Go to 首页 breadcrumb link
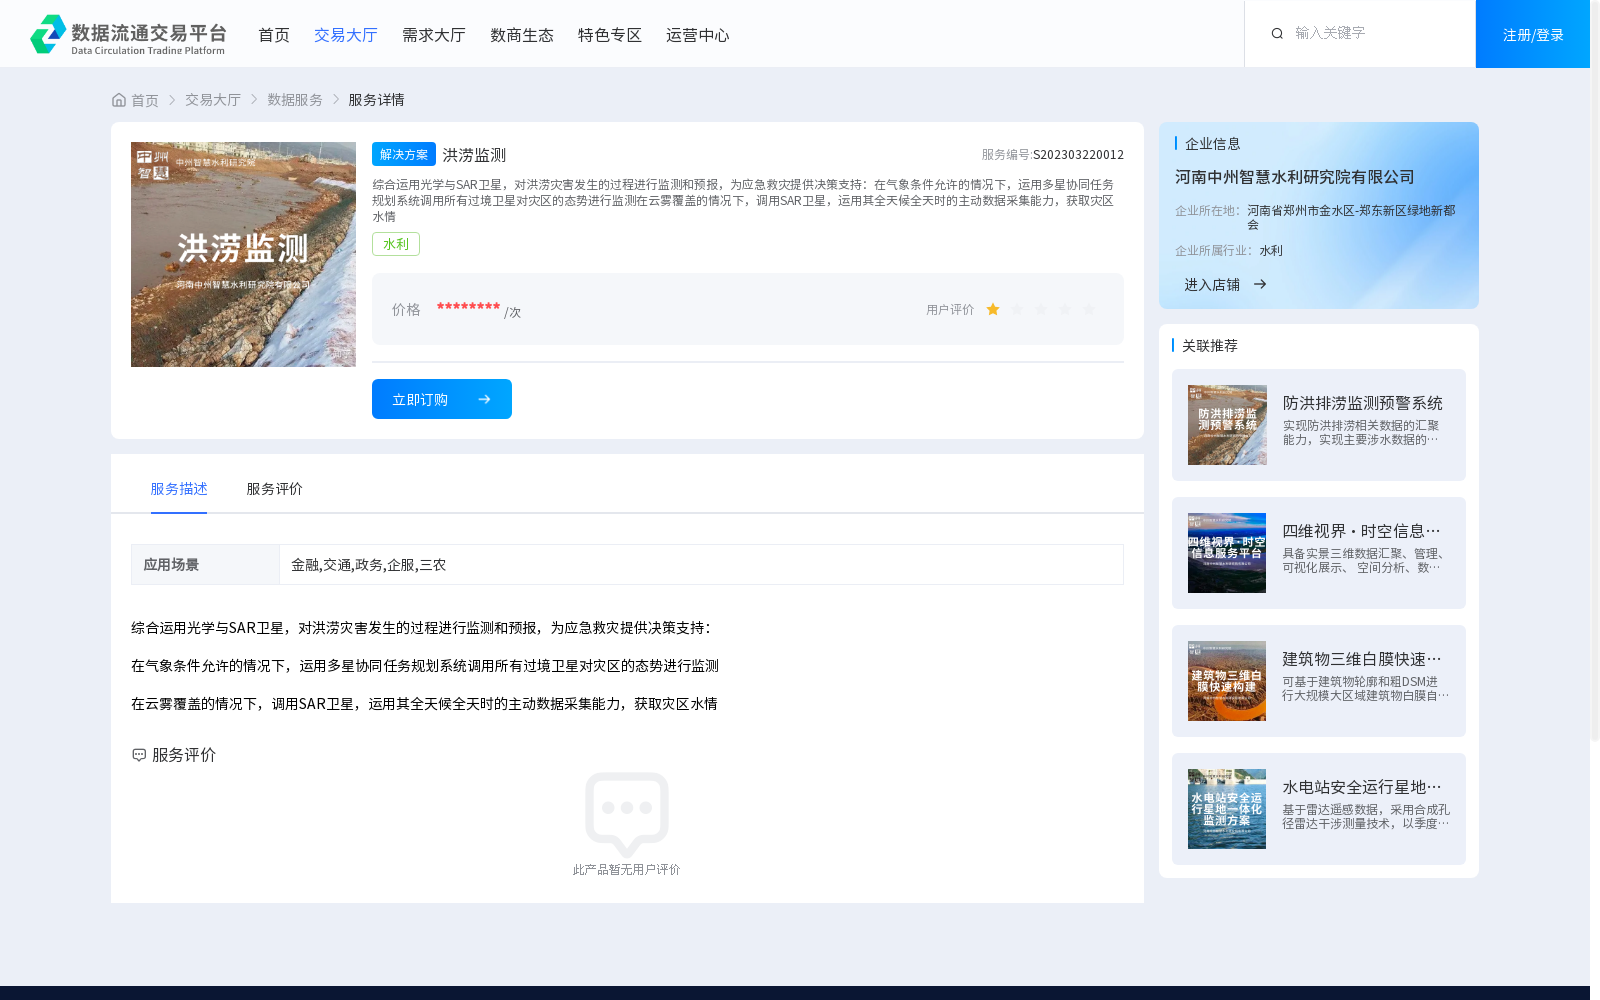The height and width of the screenshot is (1000, 1600). (145, 100)
